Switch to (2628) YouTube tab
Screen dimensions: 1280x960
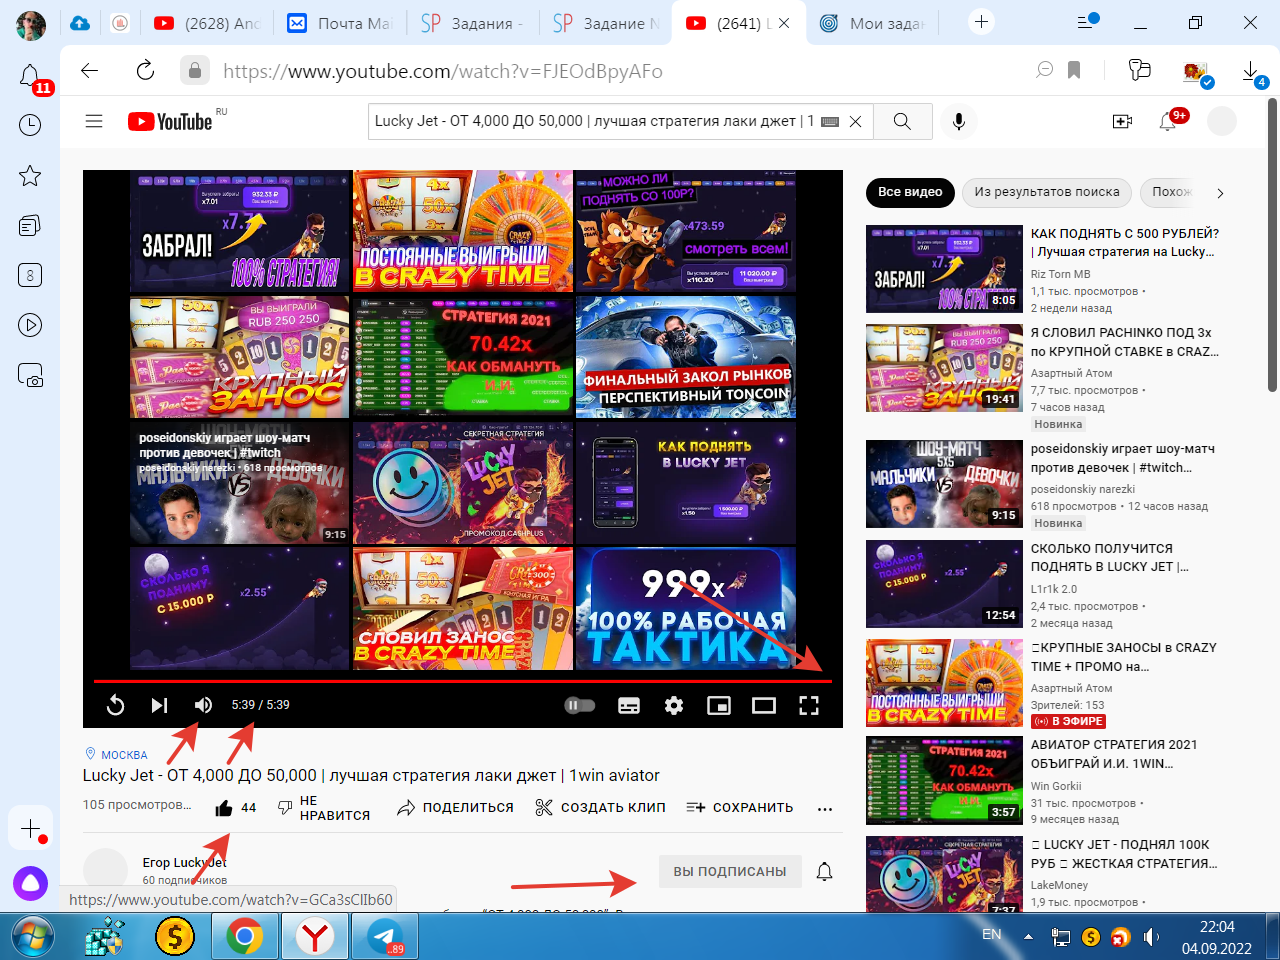(206, 23)
